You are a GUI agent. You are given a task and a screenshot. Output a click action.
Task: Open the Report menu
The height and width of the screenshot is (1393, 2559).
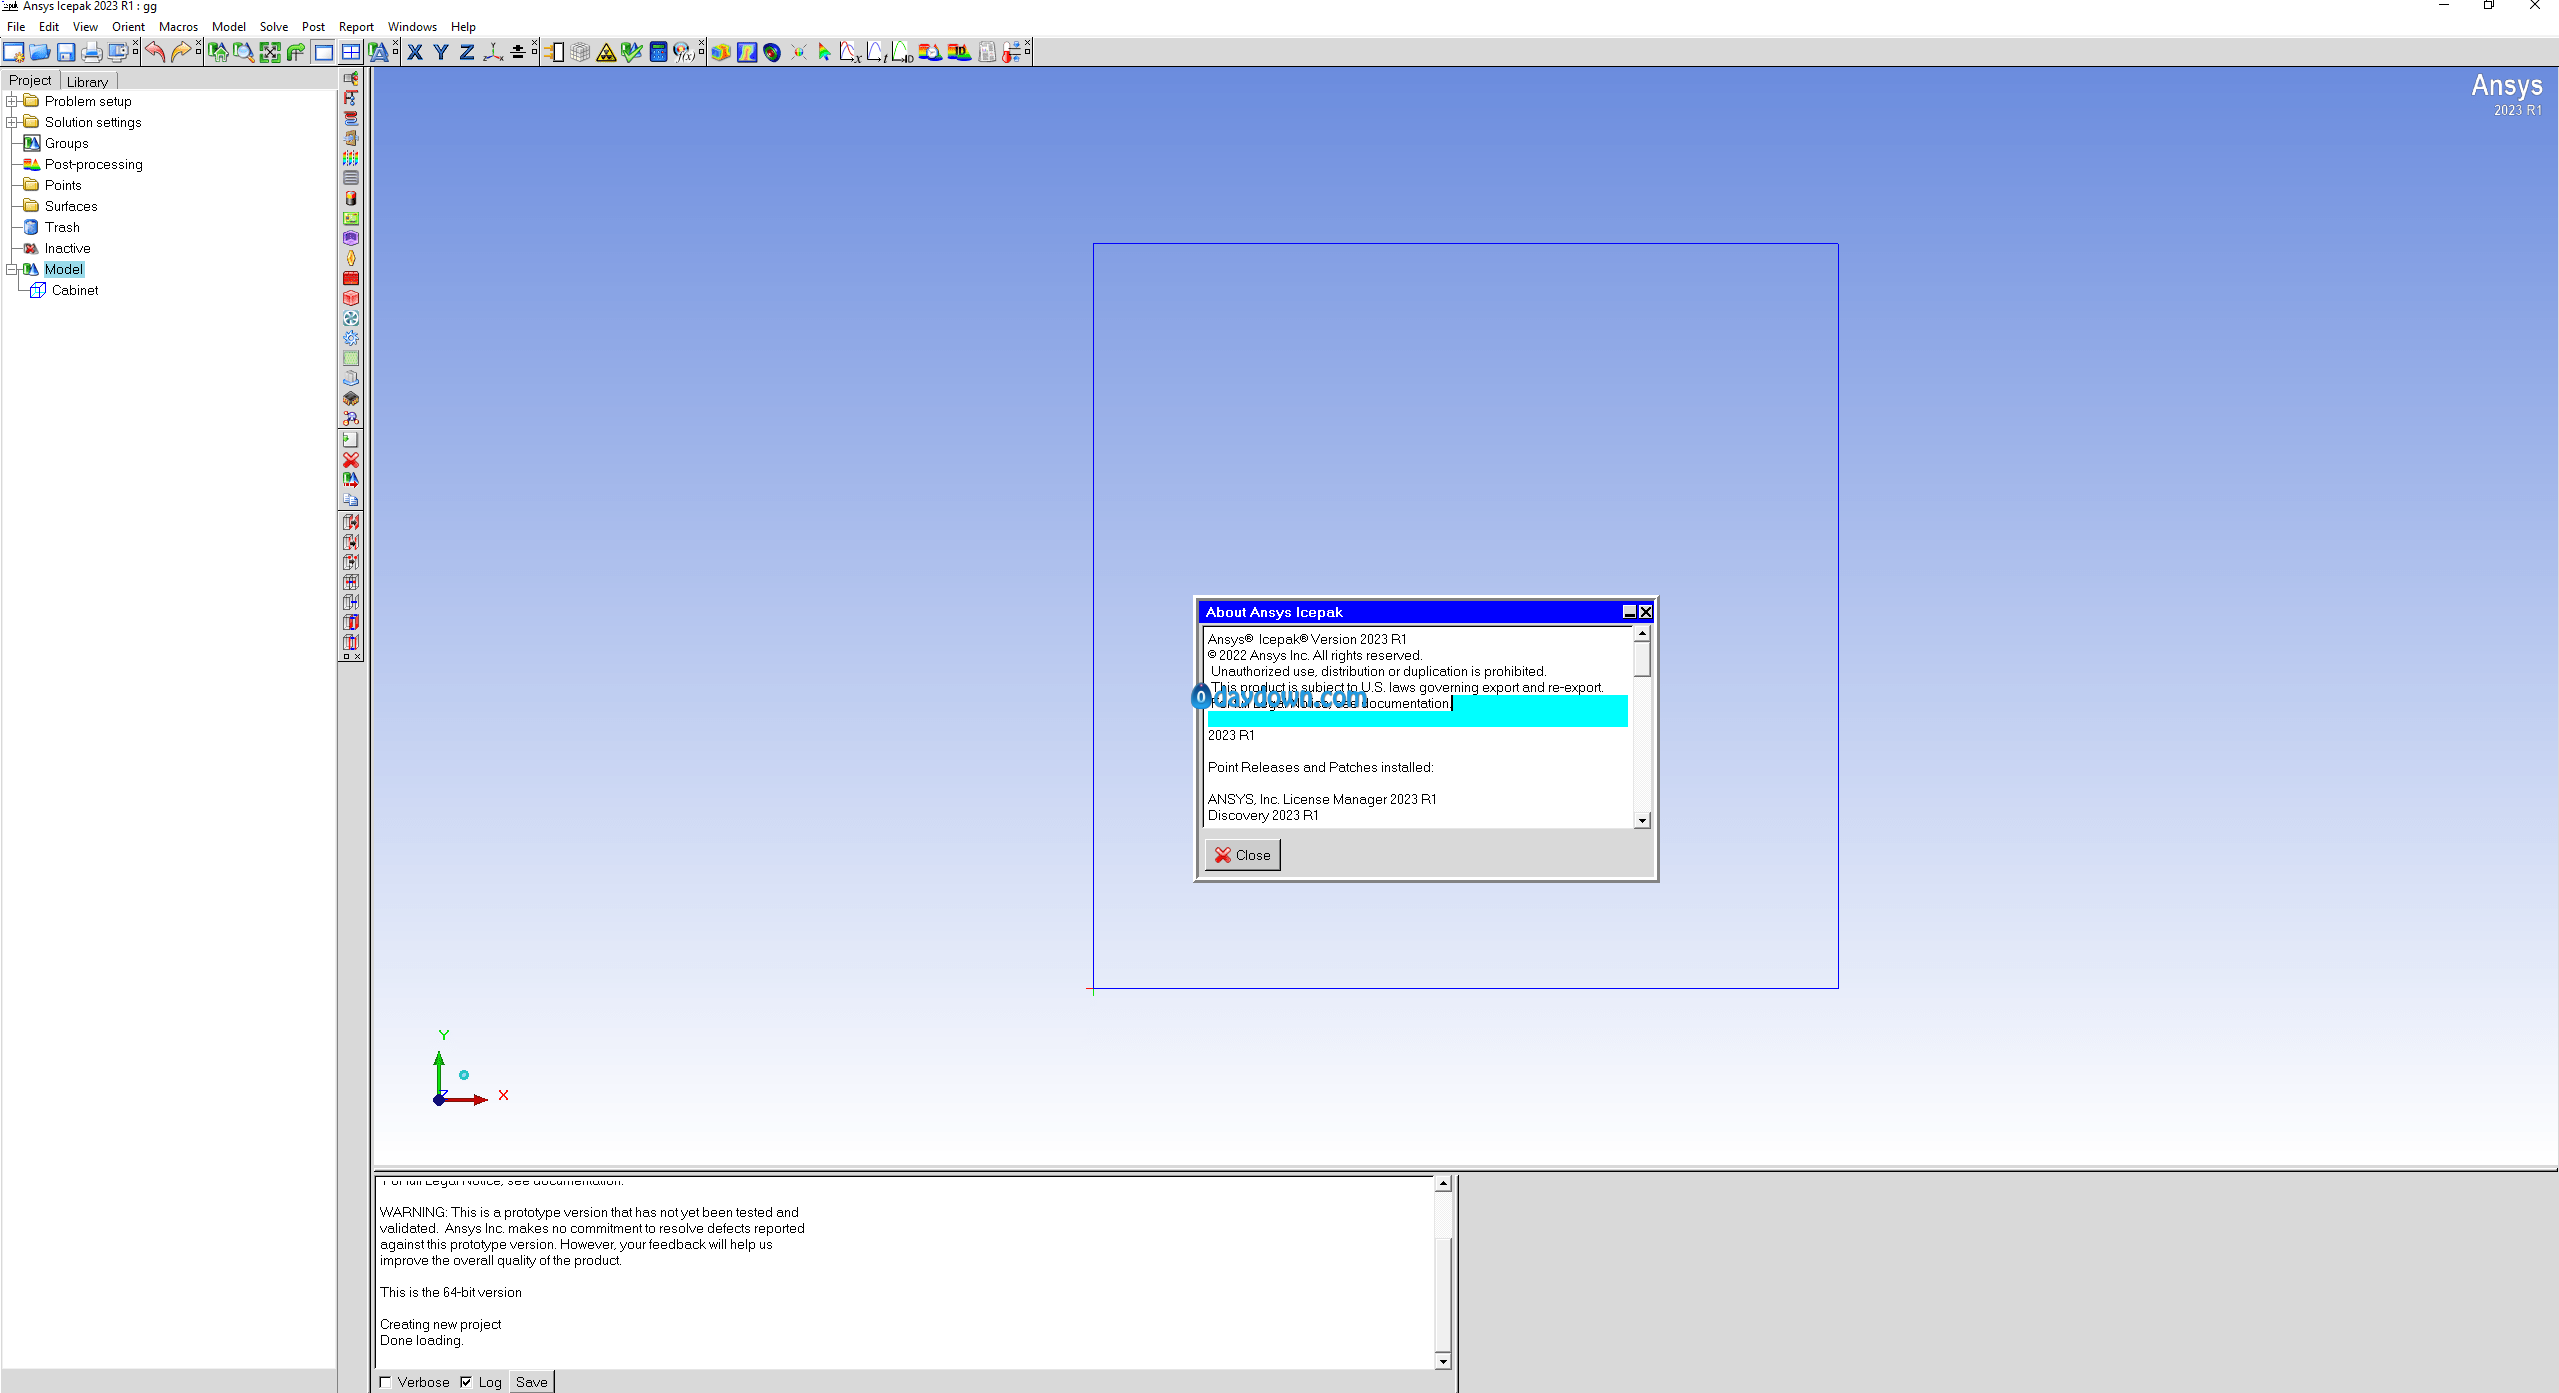tap(356, 27)
